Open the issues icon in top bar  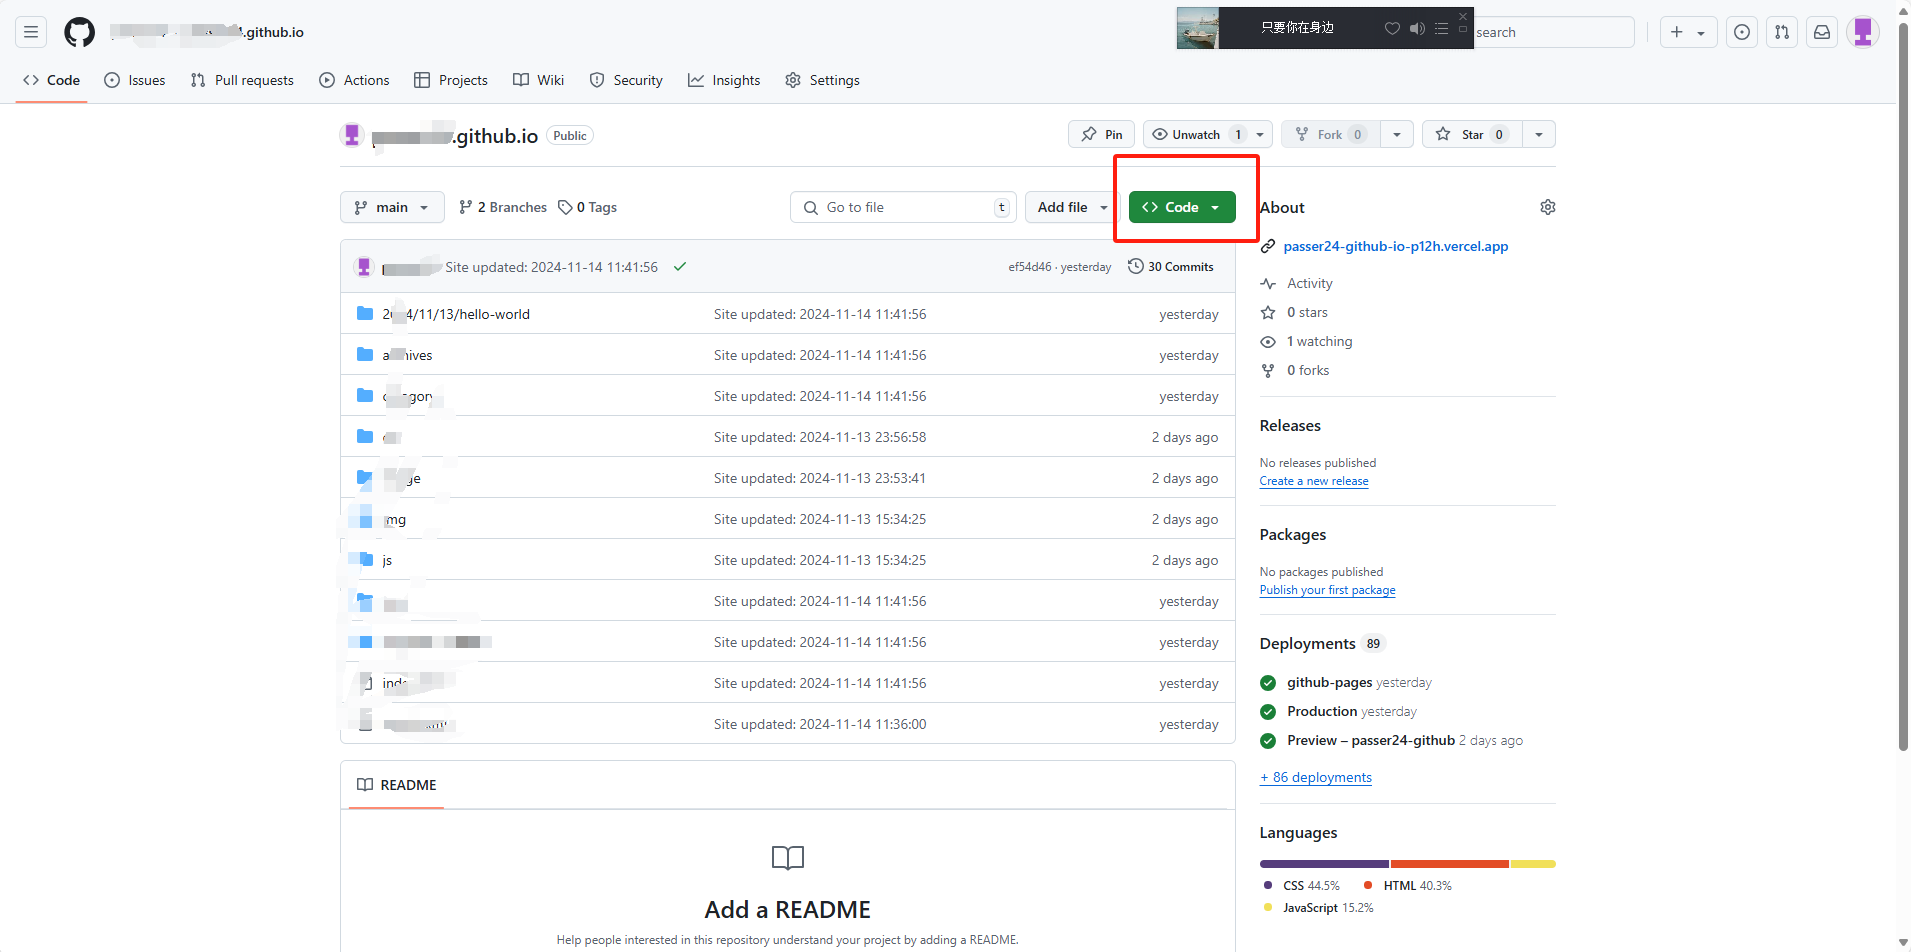click(1742, 32)
